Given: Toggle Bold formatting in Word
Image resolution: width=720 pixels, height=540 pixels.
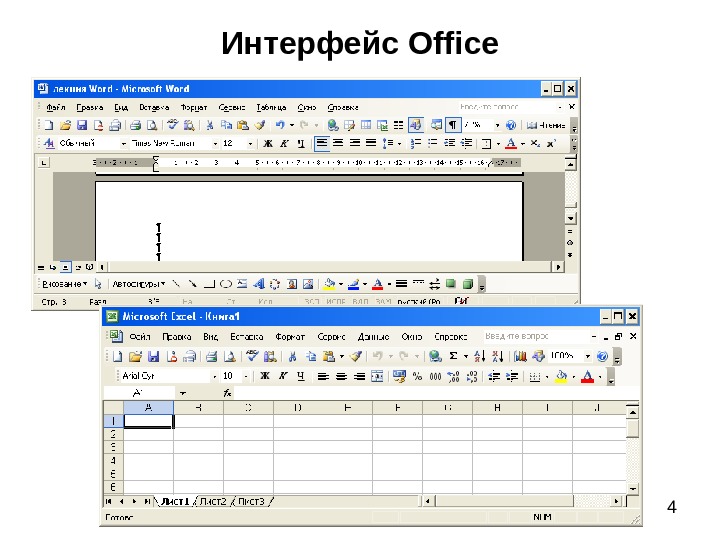Looking at the screenshot, I should (268, 143).
